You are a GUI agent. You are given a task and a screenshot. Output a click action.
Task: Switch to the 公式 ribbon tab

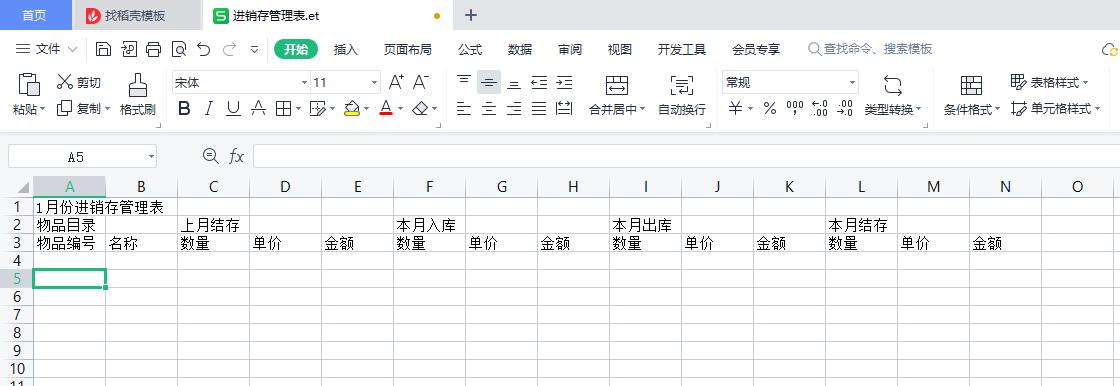470,49
